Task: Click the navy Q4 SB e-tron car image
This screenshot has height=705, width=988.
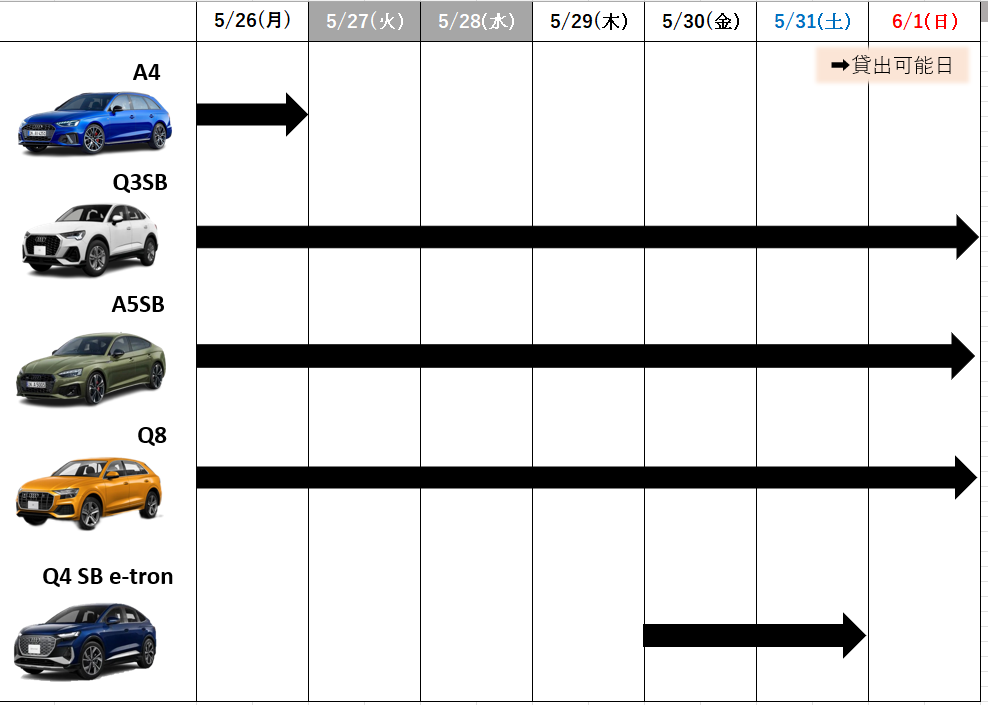Action: [86, 641]
